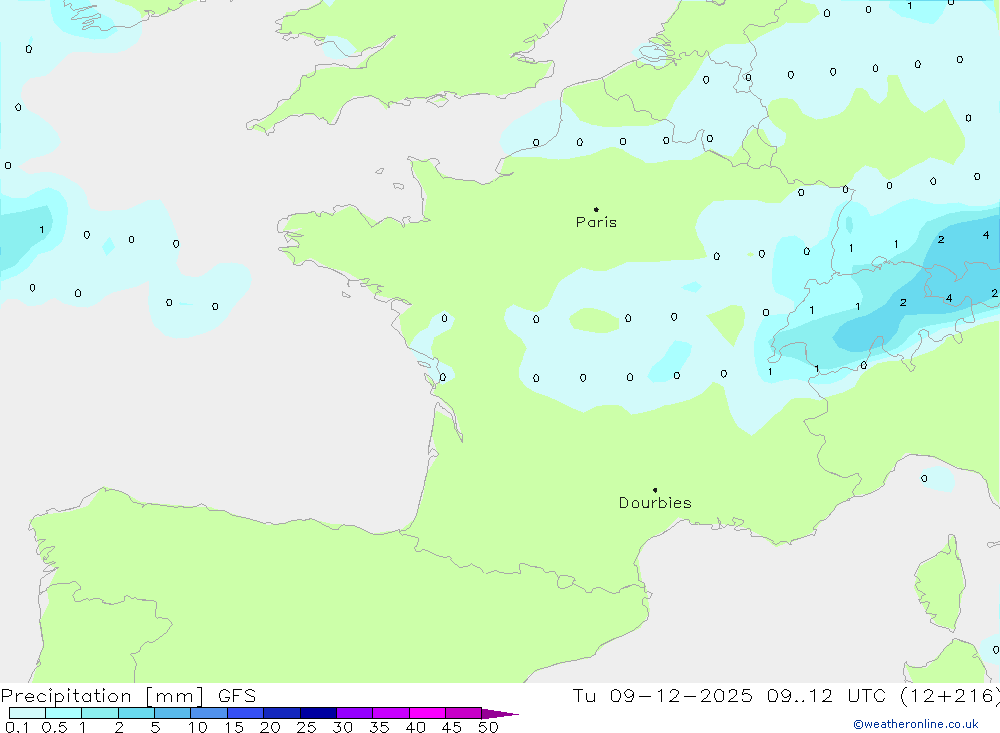Click the Paris city label
This screenshot has width=1000, height=733.
click(596, 222)
